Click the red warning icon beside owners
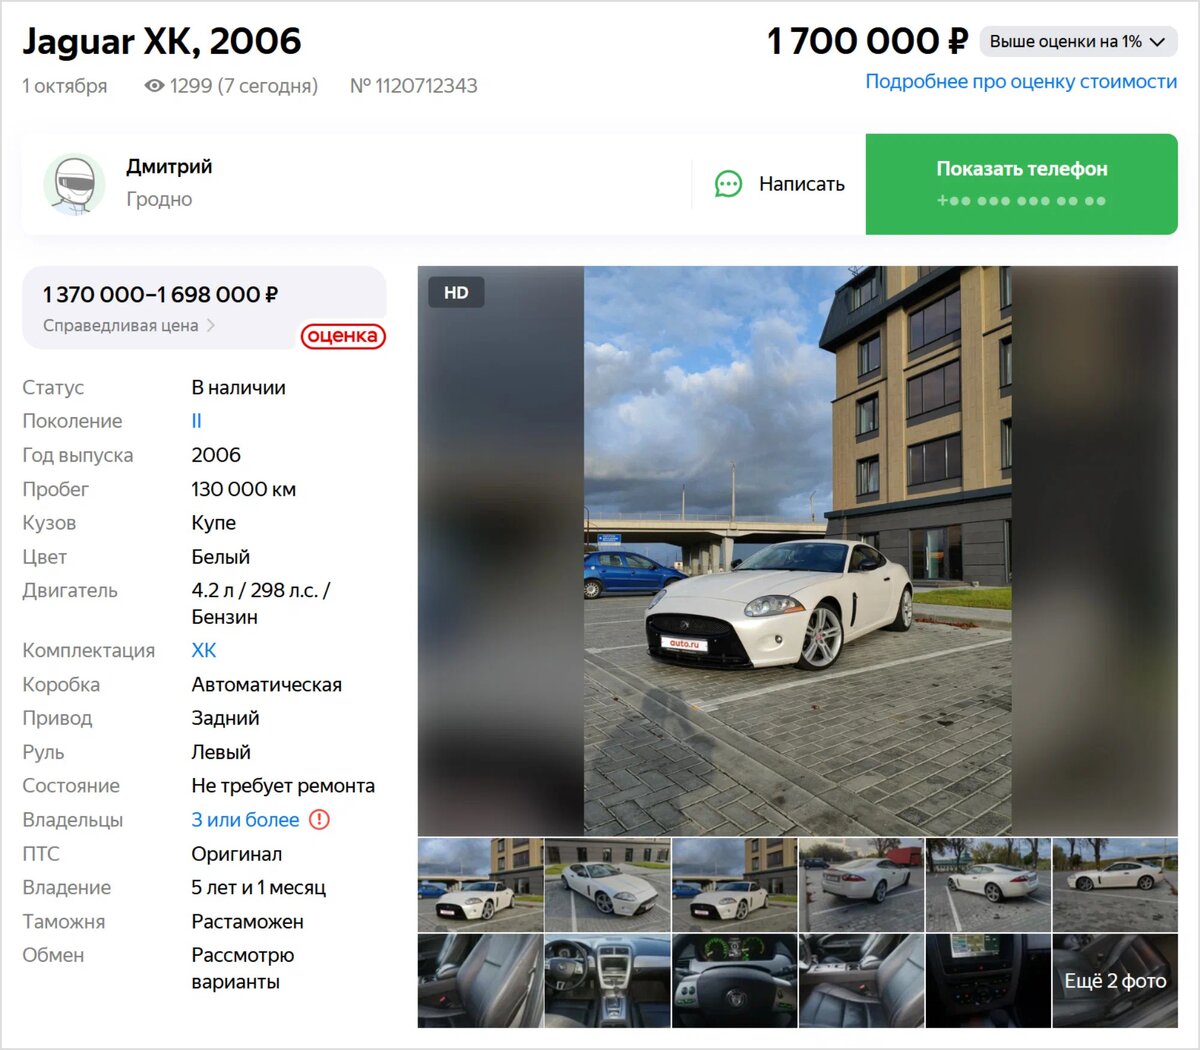This screenshot has width=1200, height=1050. [319, 820]
